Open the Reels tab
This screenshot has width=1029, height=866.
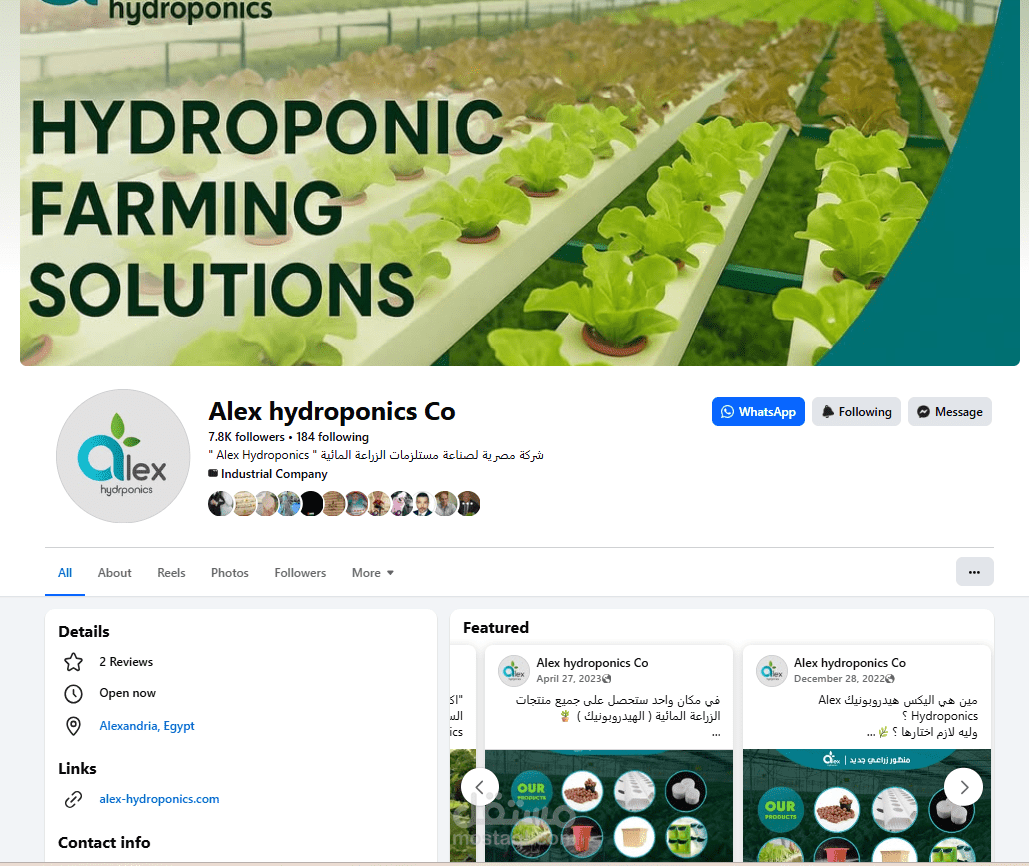171,573
